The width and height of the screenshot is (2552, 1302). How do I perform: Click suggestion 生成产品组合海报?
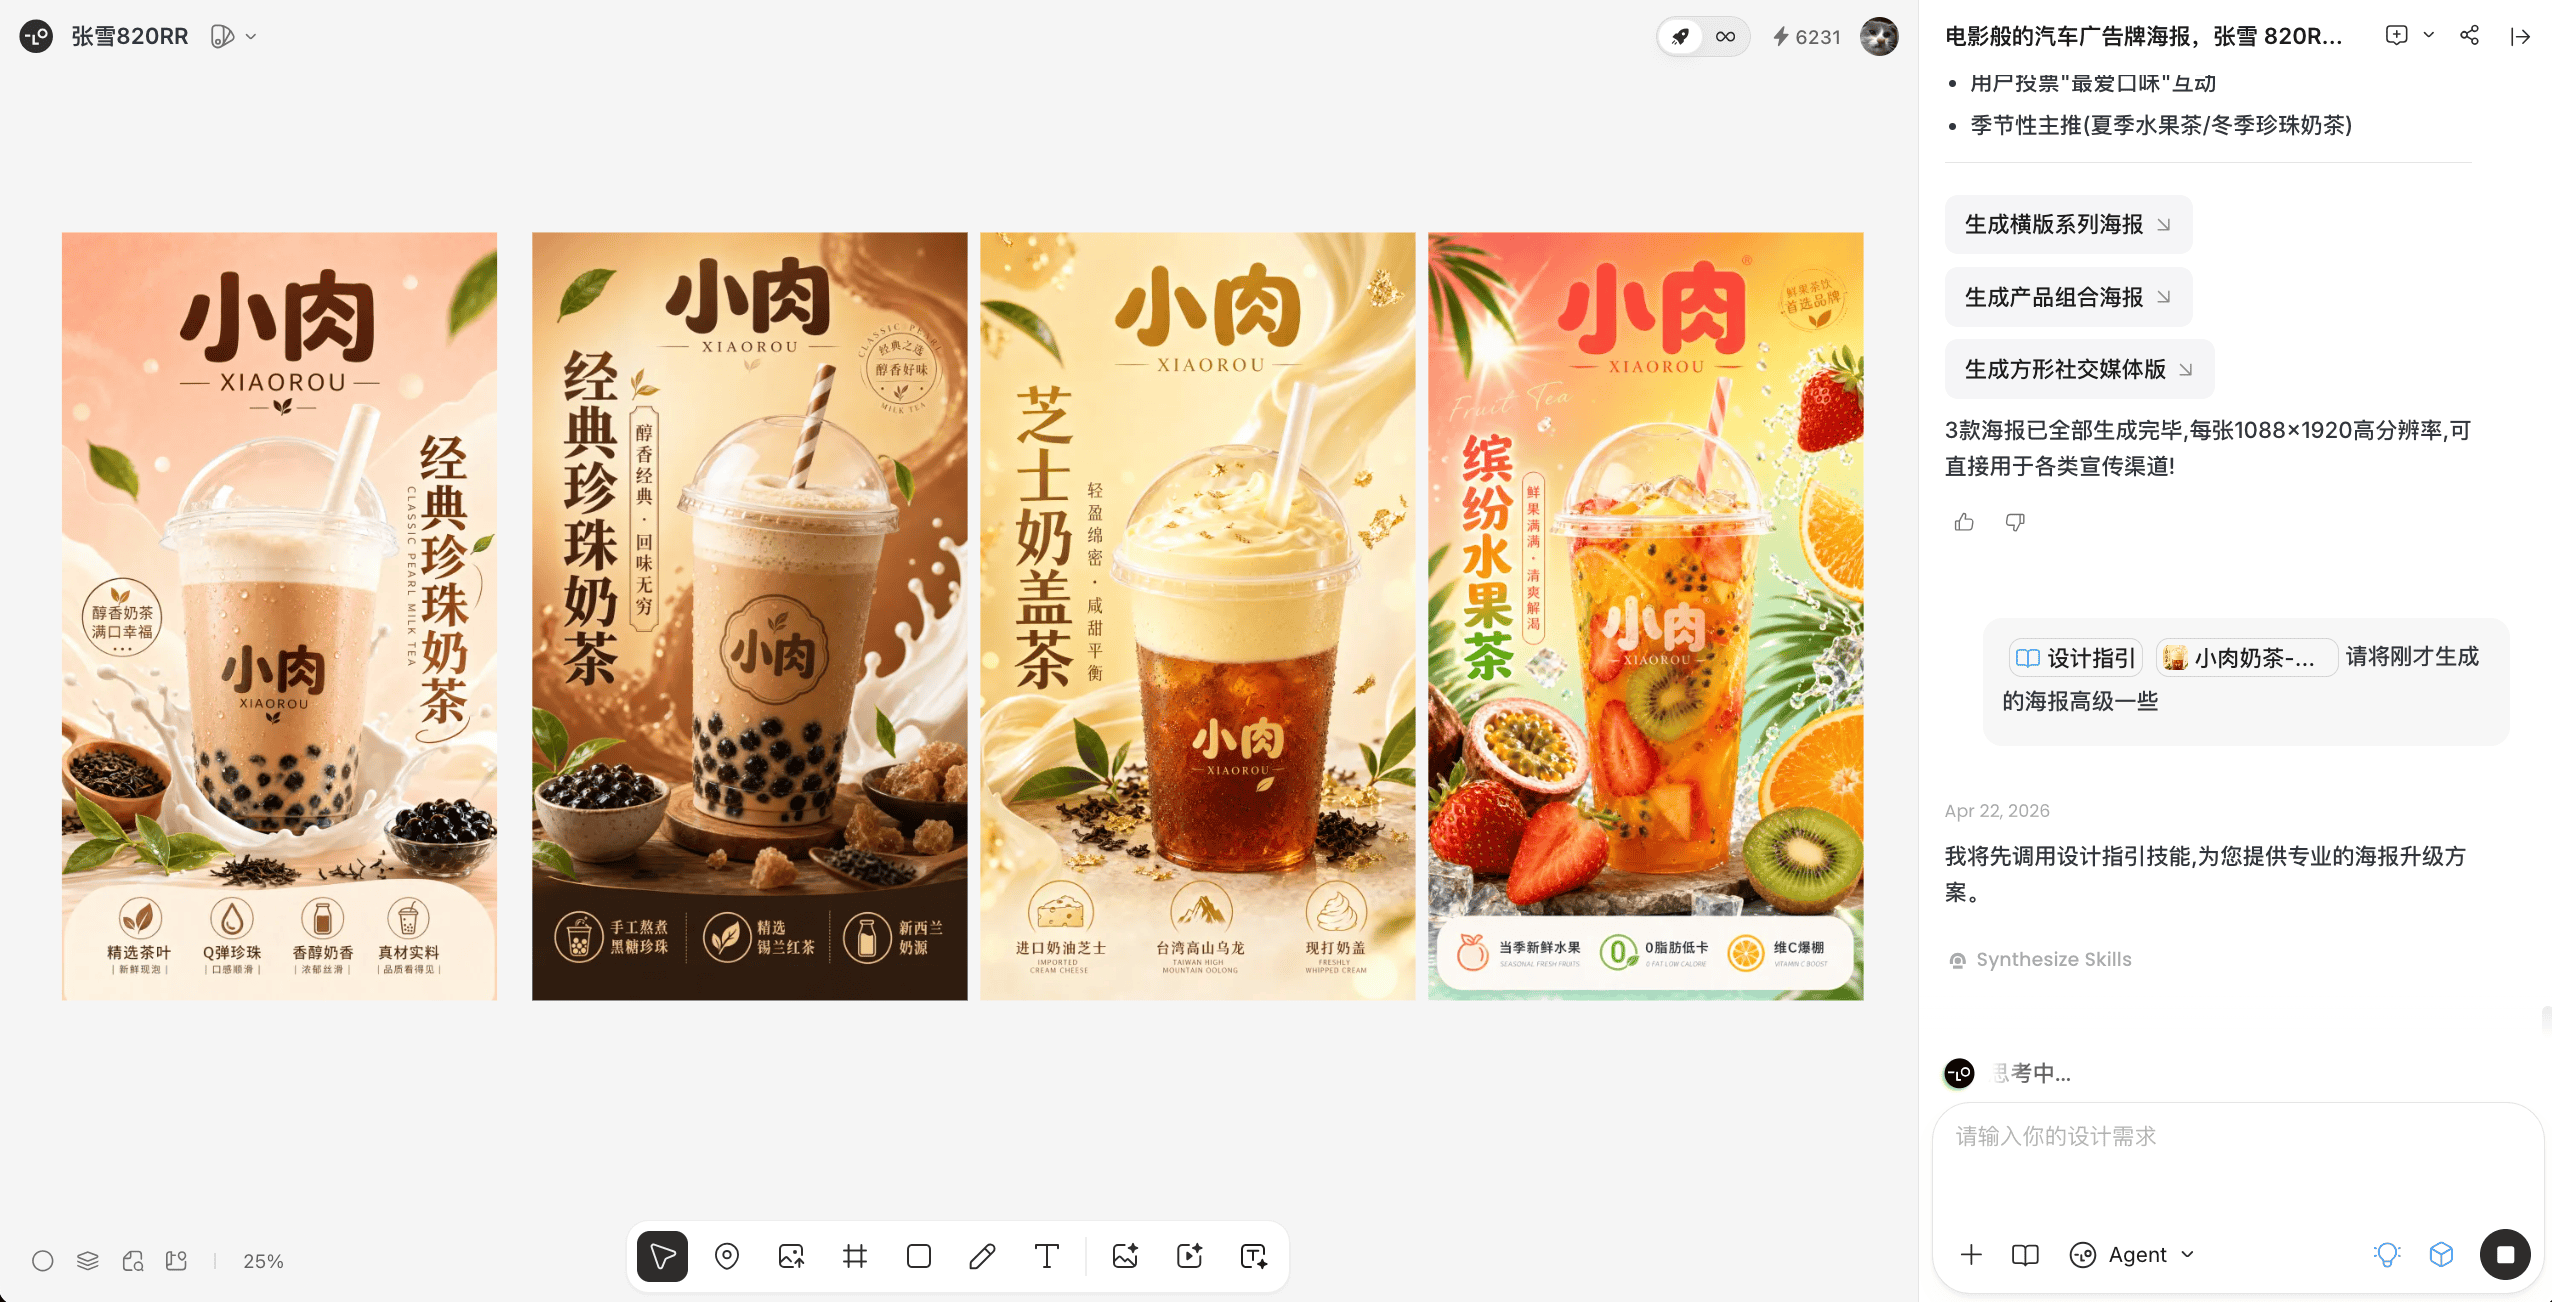[x=2068, y=297]
